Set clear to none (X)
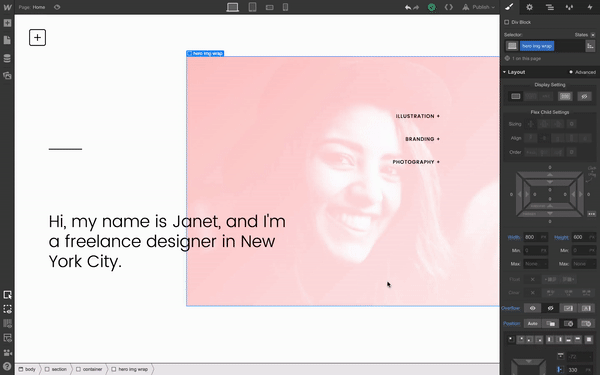This screenshot has height=375, width=600. tap(532, 293)
